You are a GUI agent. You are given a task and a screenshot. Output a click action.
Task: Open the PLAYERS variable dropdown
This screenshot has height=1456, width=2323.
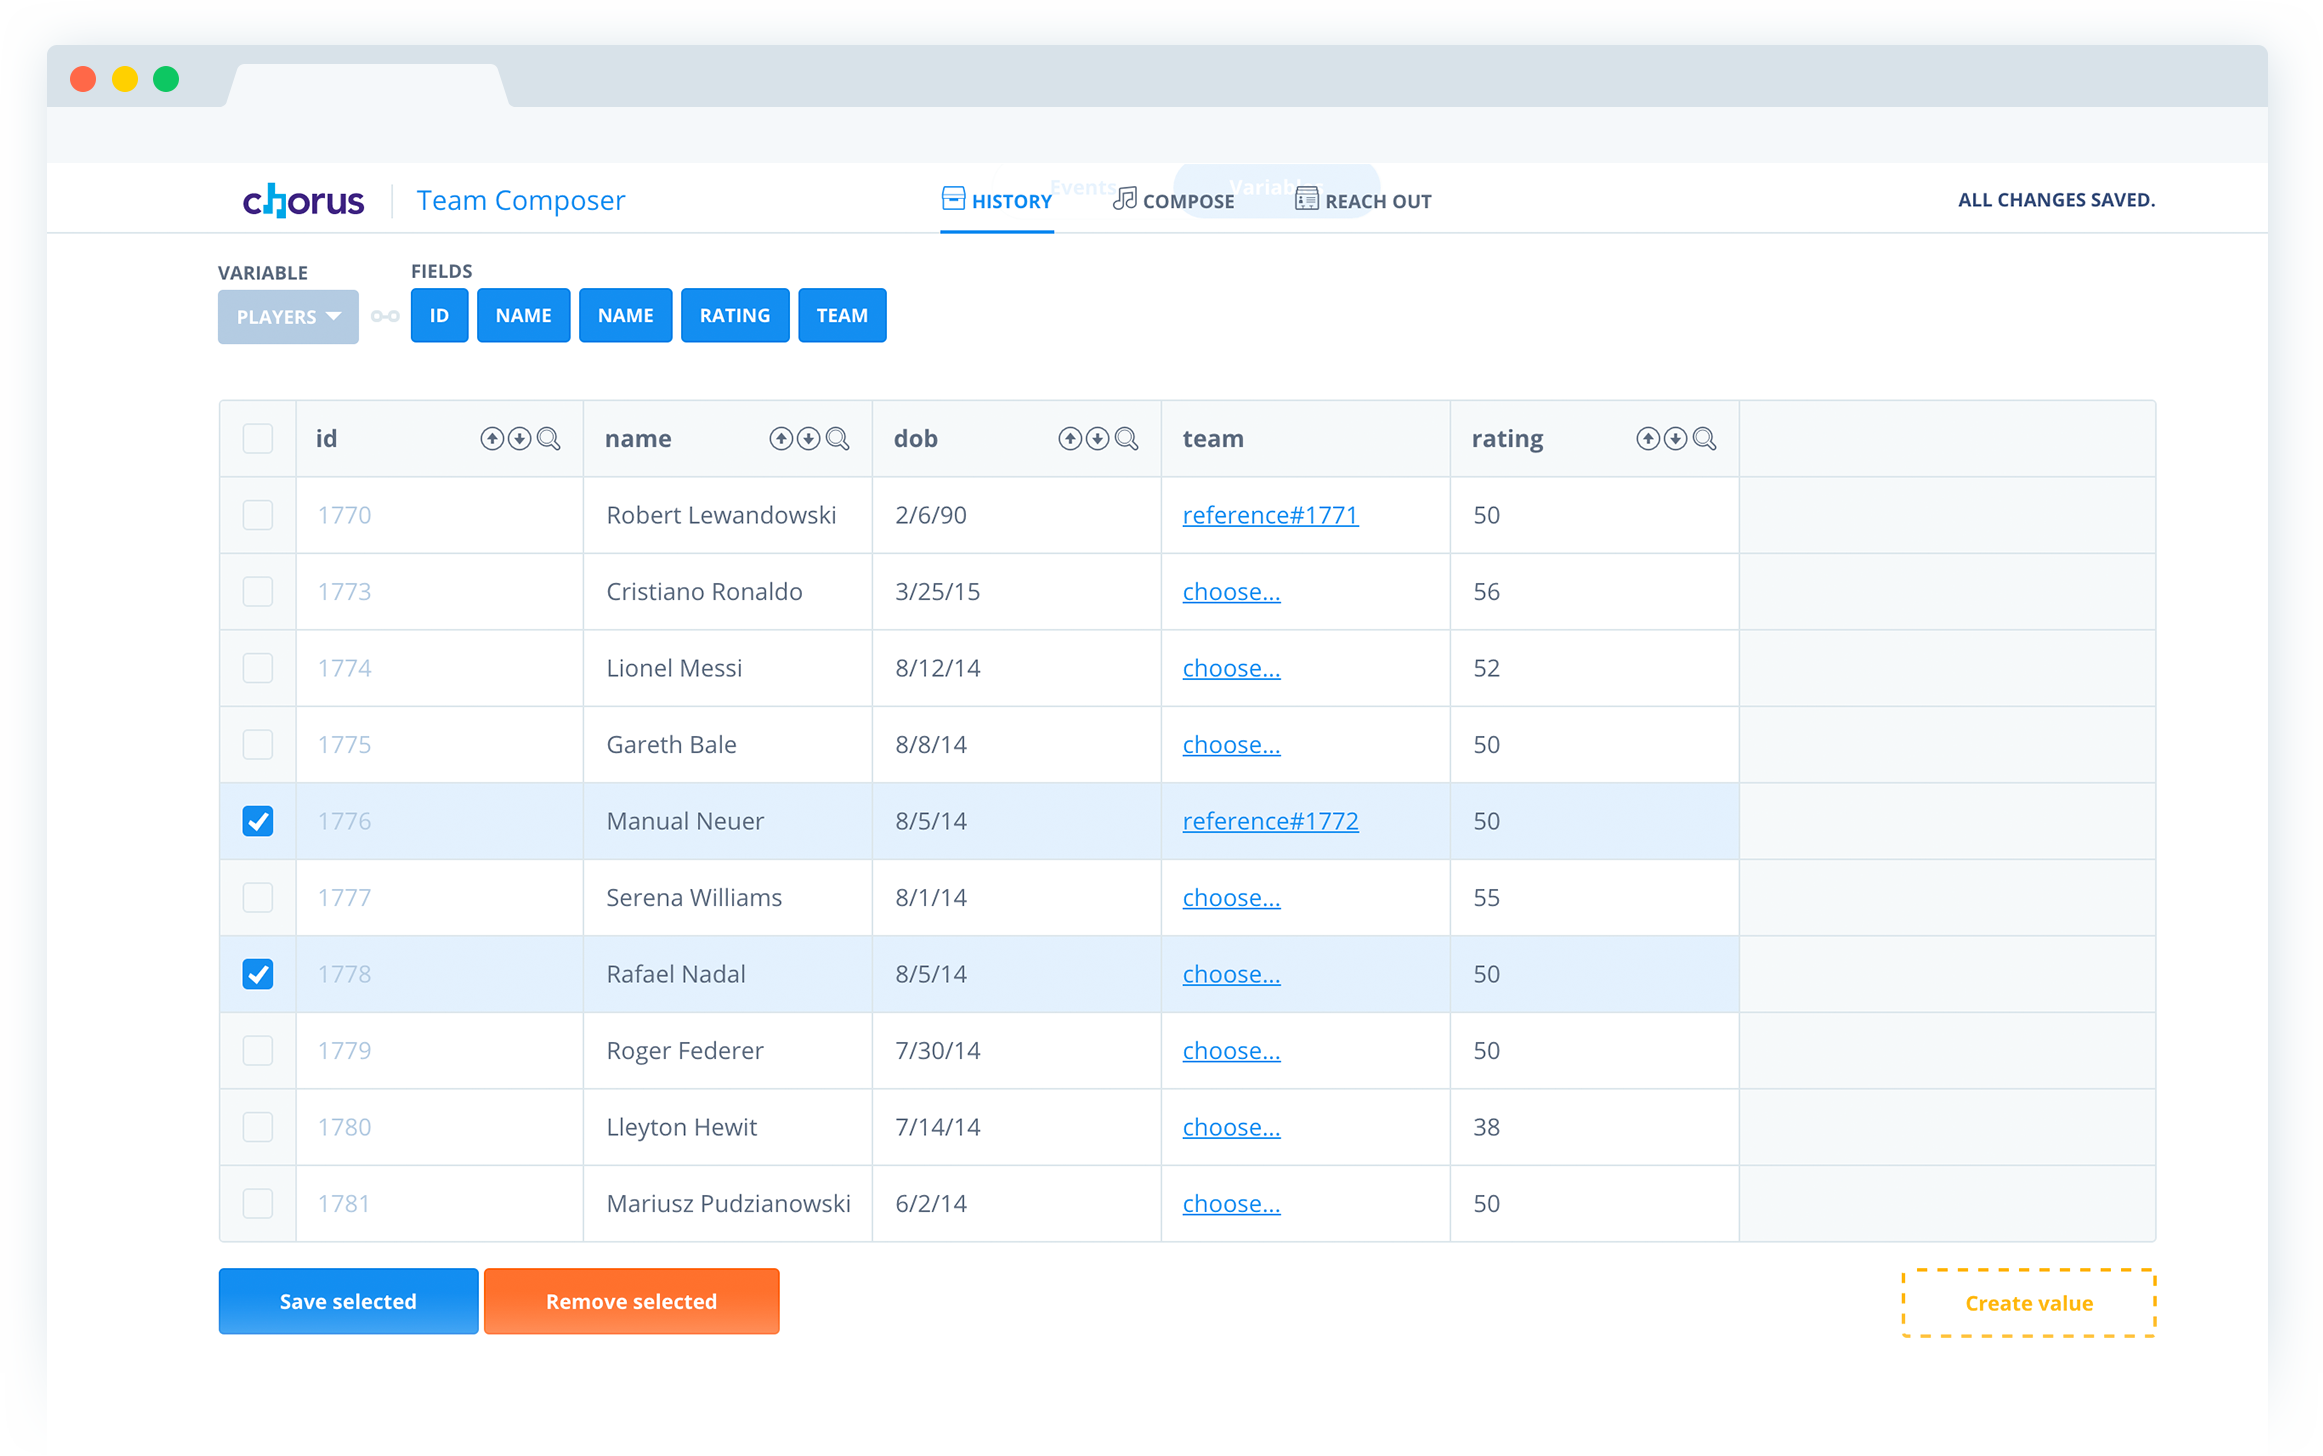pyautogui.click(x=288, y=317)
